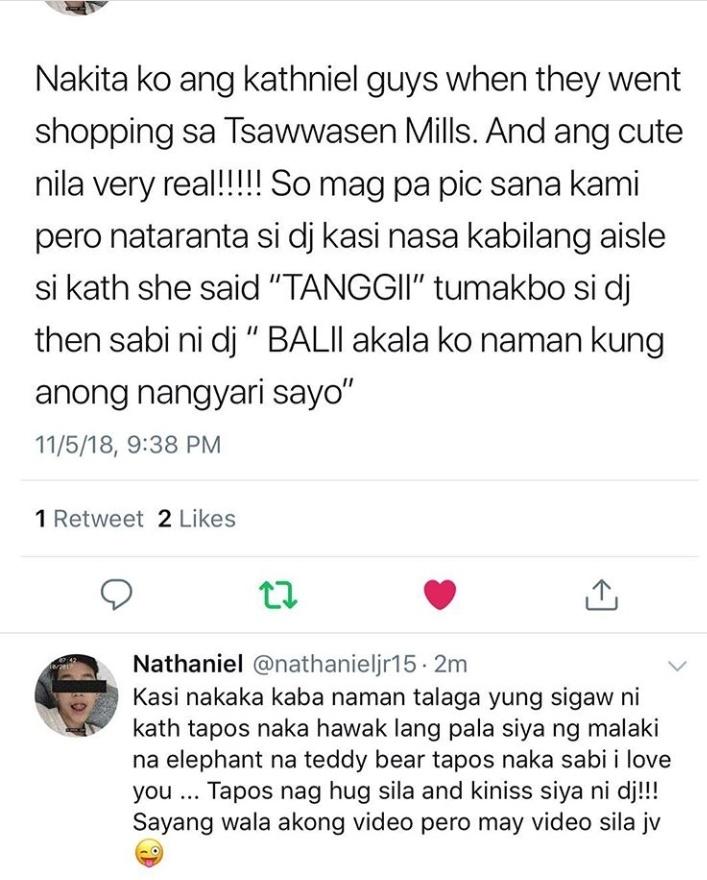This screenshot has height=880, width=707.
Task: Open the tweet author's avatar at top
Action: pyautogui.click(x=77, y=7)
